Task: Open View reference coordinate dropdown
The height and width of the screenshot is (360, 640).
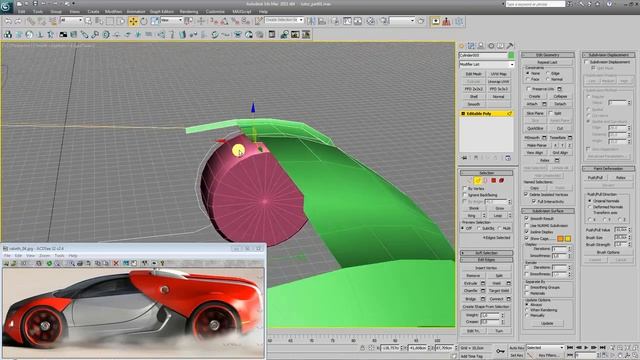Action: (x=171, y=20)
